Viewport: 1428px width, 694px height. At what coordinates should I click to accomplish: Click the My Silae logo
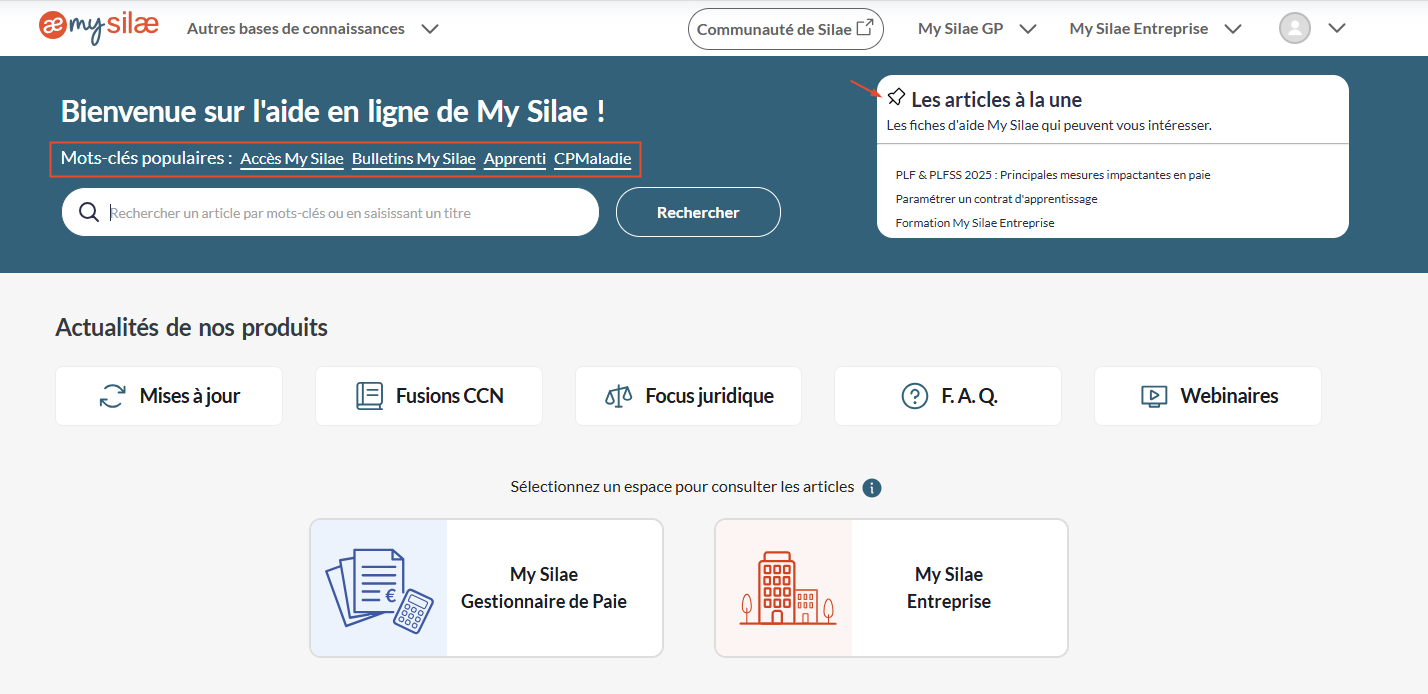pyautogui.click(x=98, y=28)
